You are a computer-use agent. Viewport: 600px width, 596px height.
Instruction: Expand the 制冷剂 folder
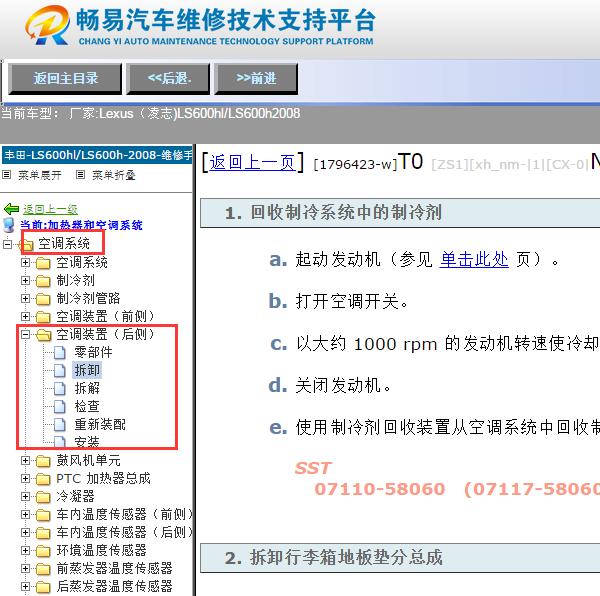click(25, 280)
